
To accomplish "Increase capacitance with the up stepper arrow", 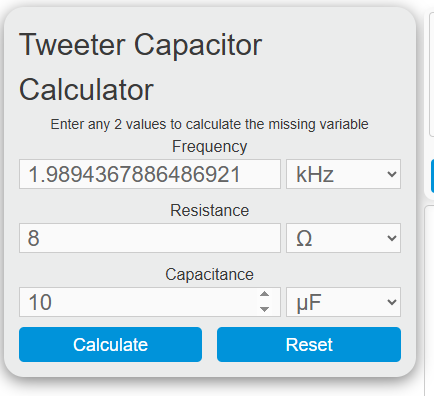I will [264, 294].
